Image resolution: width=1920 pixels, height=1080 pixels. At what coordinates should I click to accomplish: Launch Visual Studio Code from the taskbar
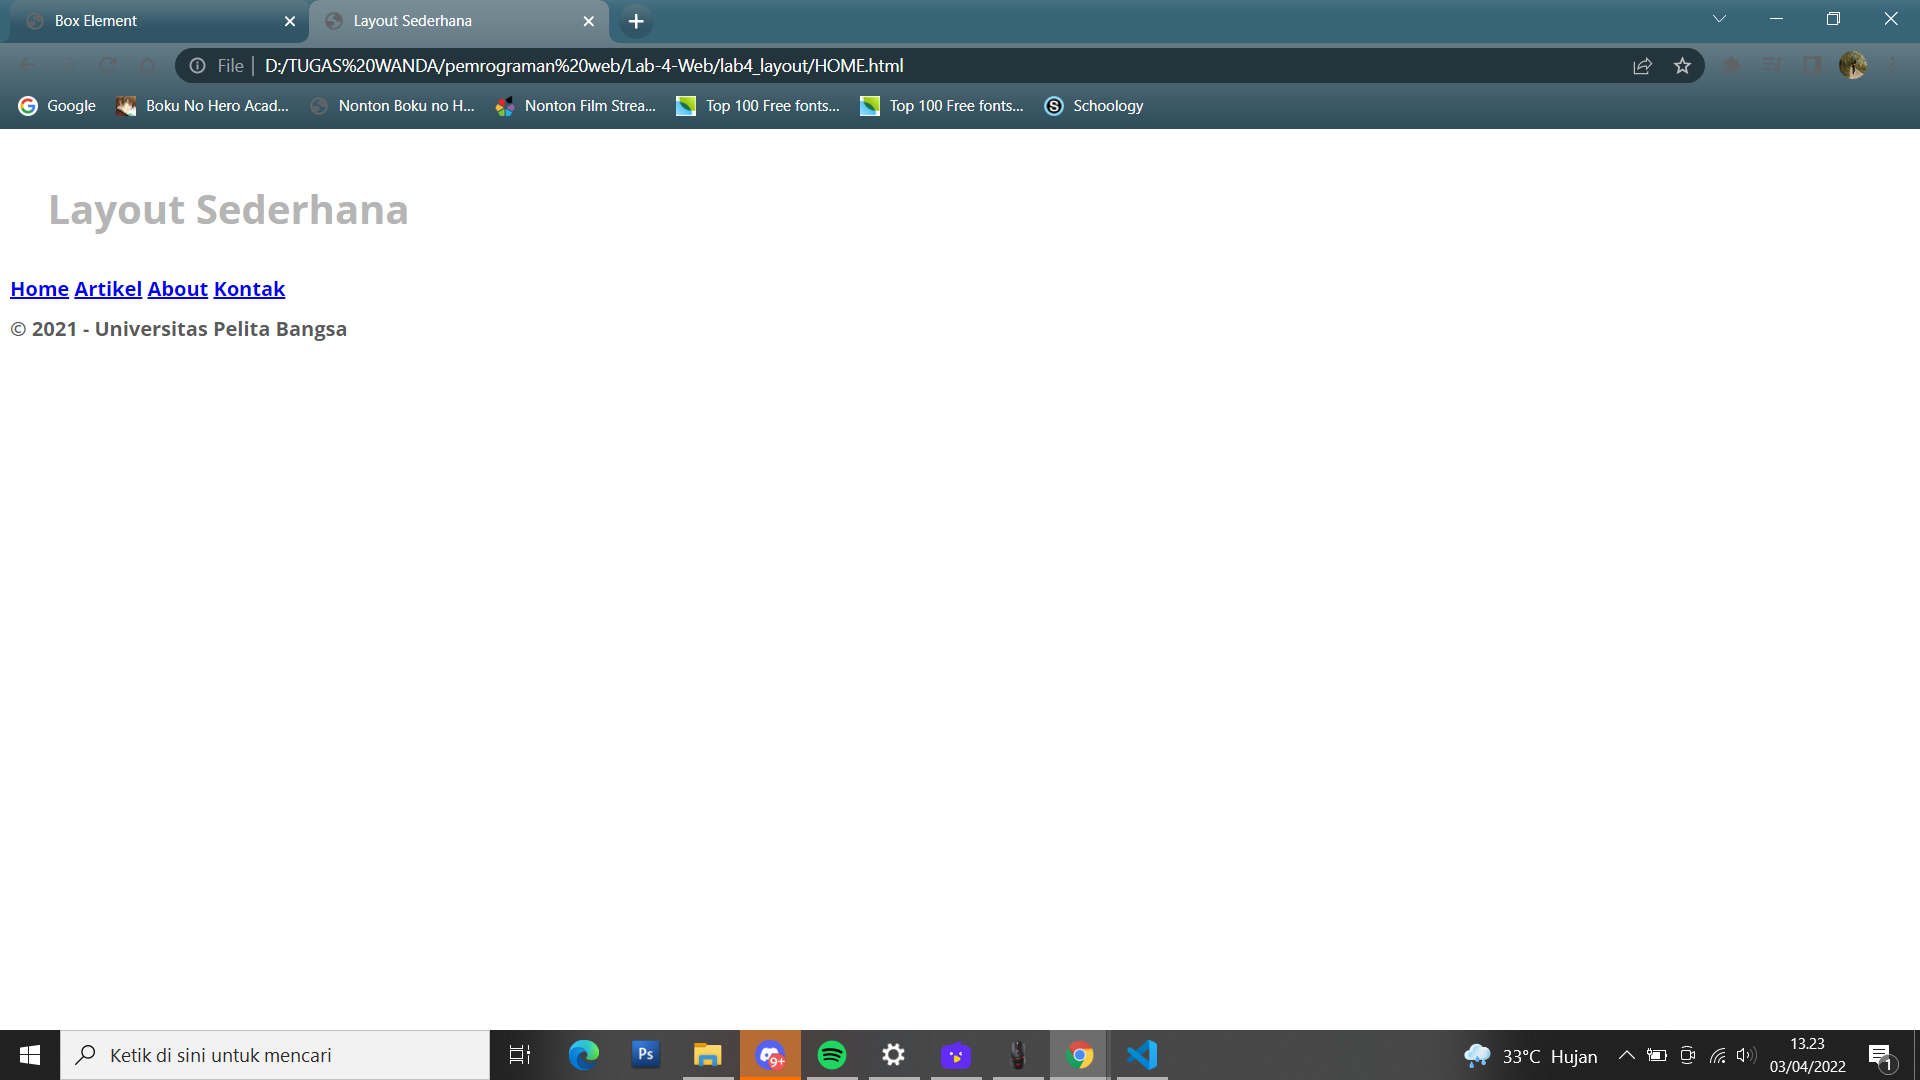tap(1140, 1055)
